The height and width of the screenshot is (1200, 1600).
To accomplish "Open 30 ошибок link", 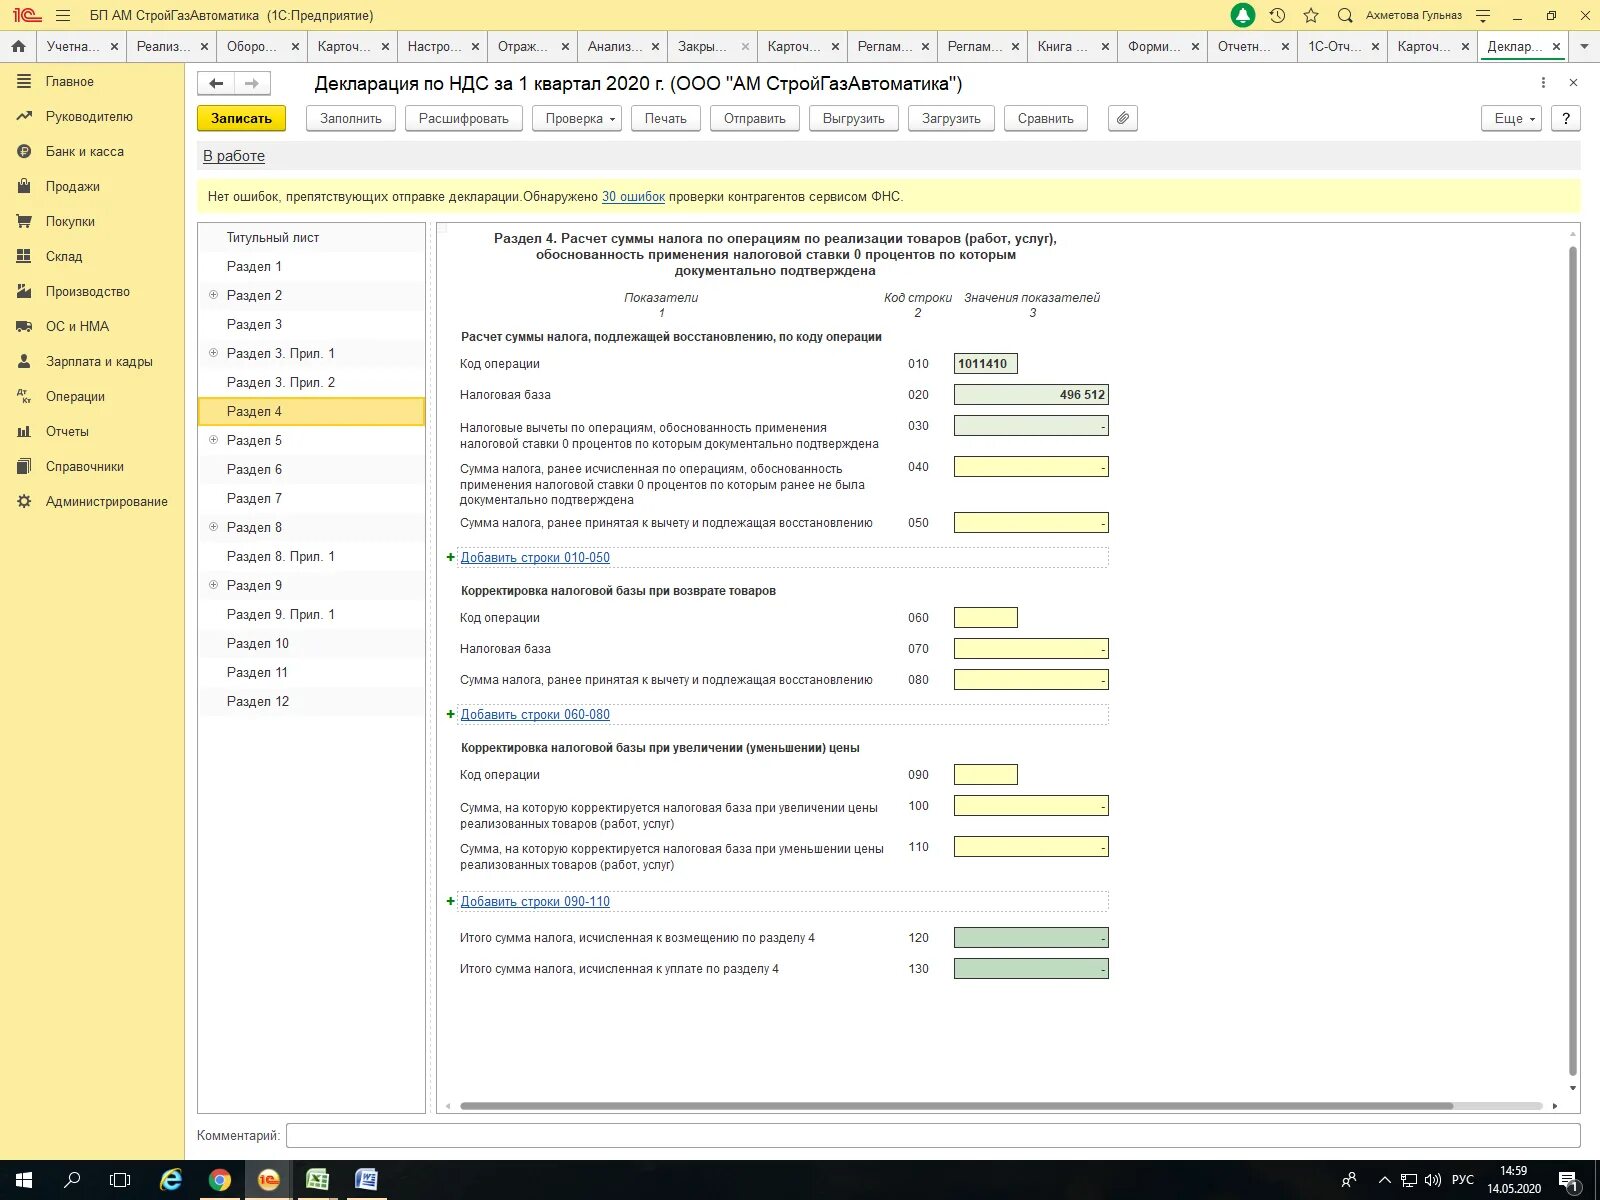I will (x=633, y=197).
